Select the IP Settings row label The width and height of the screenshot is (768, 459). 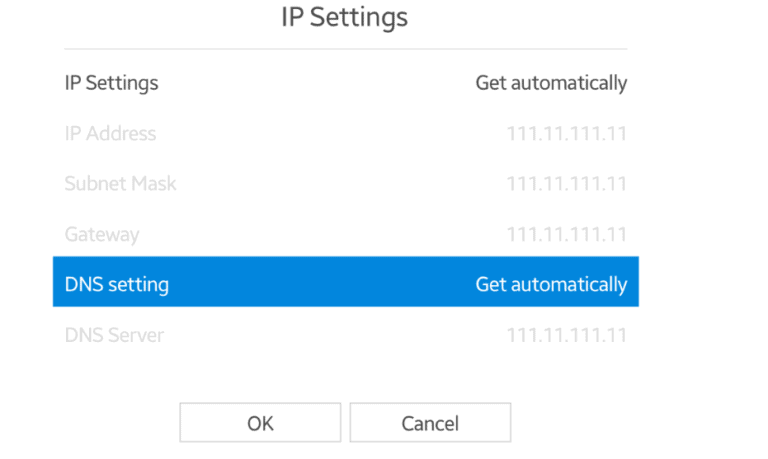[111, 83]
